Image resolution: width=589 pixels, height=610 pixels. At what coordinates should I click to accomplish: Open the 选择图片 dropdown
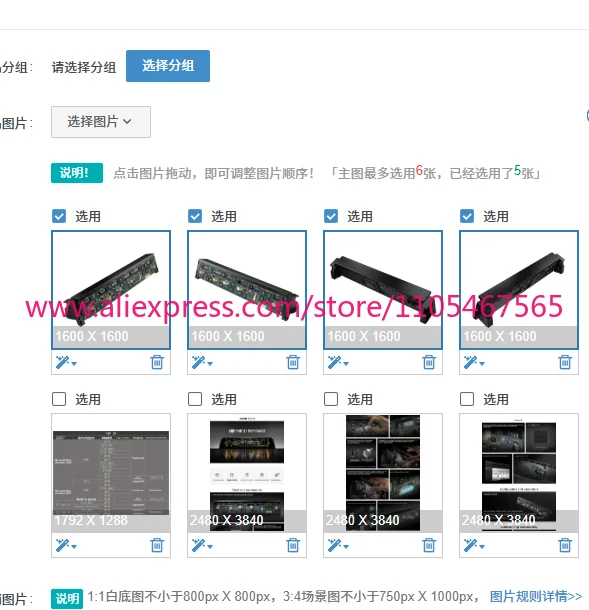click(x=101, y=122)
